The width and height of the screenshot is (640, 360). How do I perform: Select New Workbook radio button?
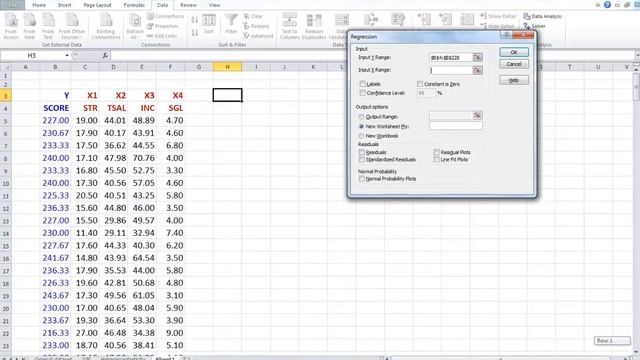(362, 136)
